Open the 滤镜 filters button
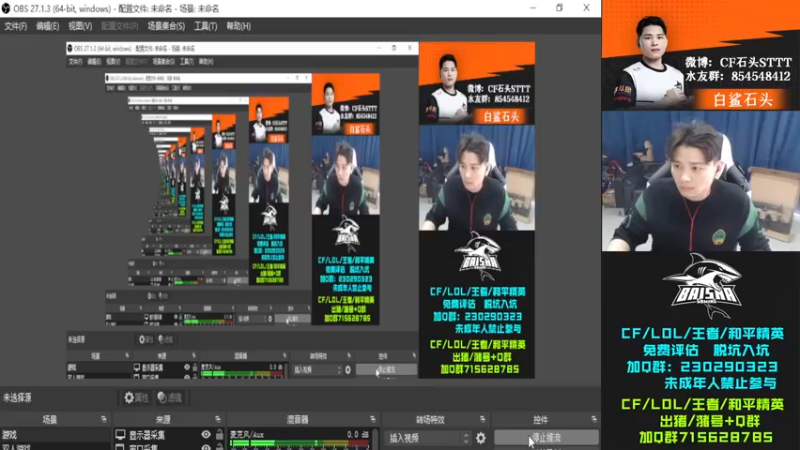 [x=170, y=397]
